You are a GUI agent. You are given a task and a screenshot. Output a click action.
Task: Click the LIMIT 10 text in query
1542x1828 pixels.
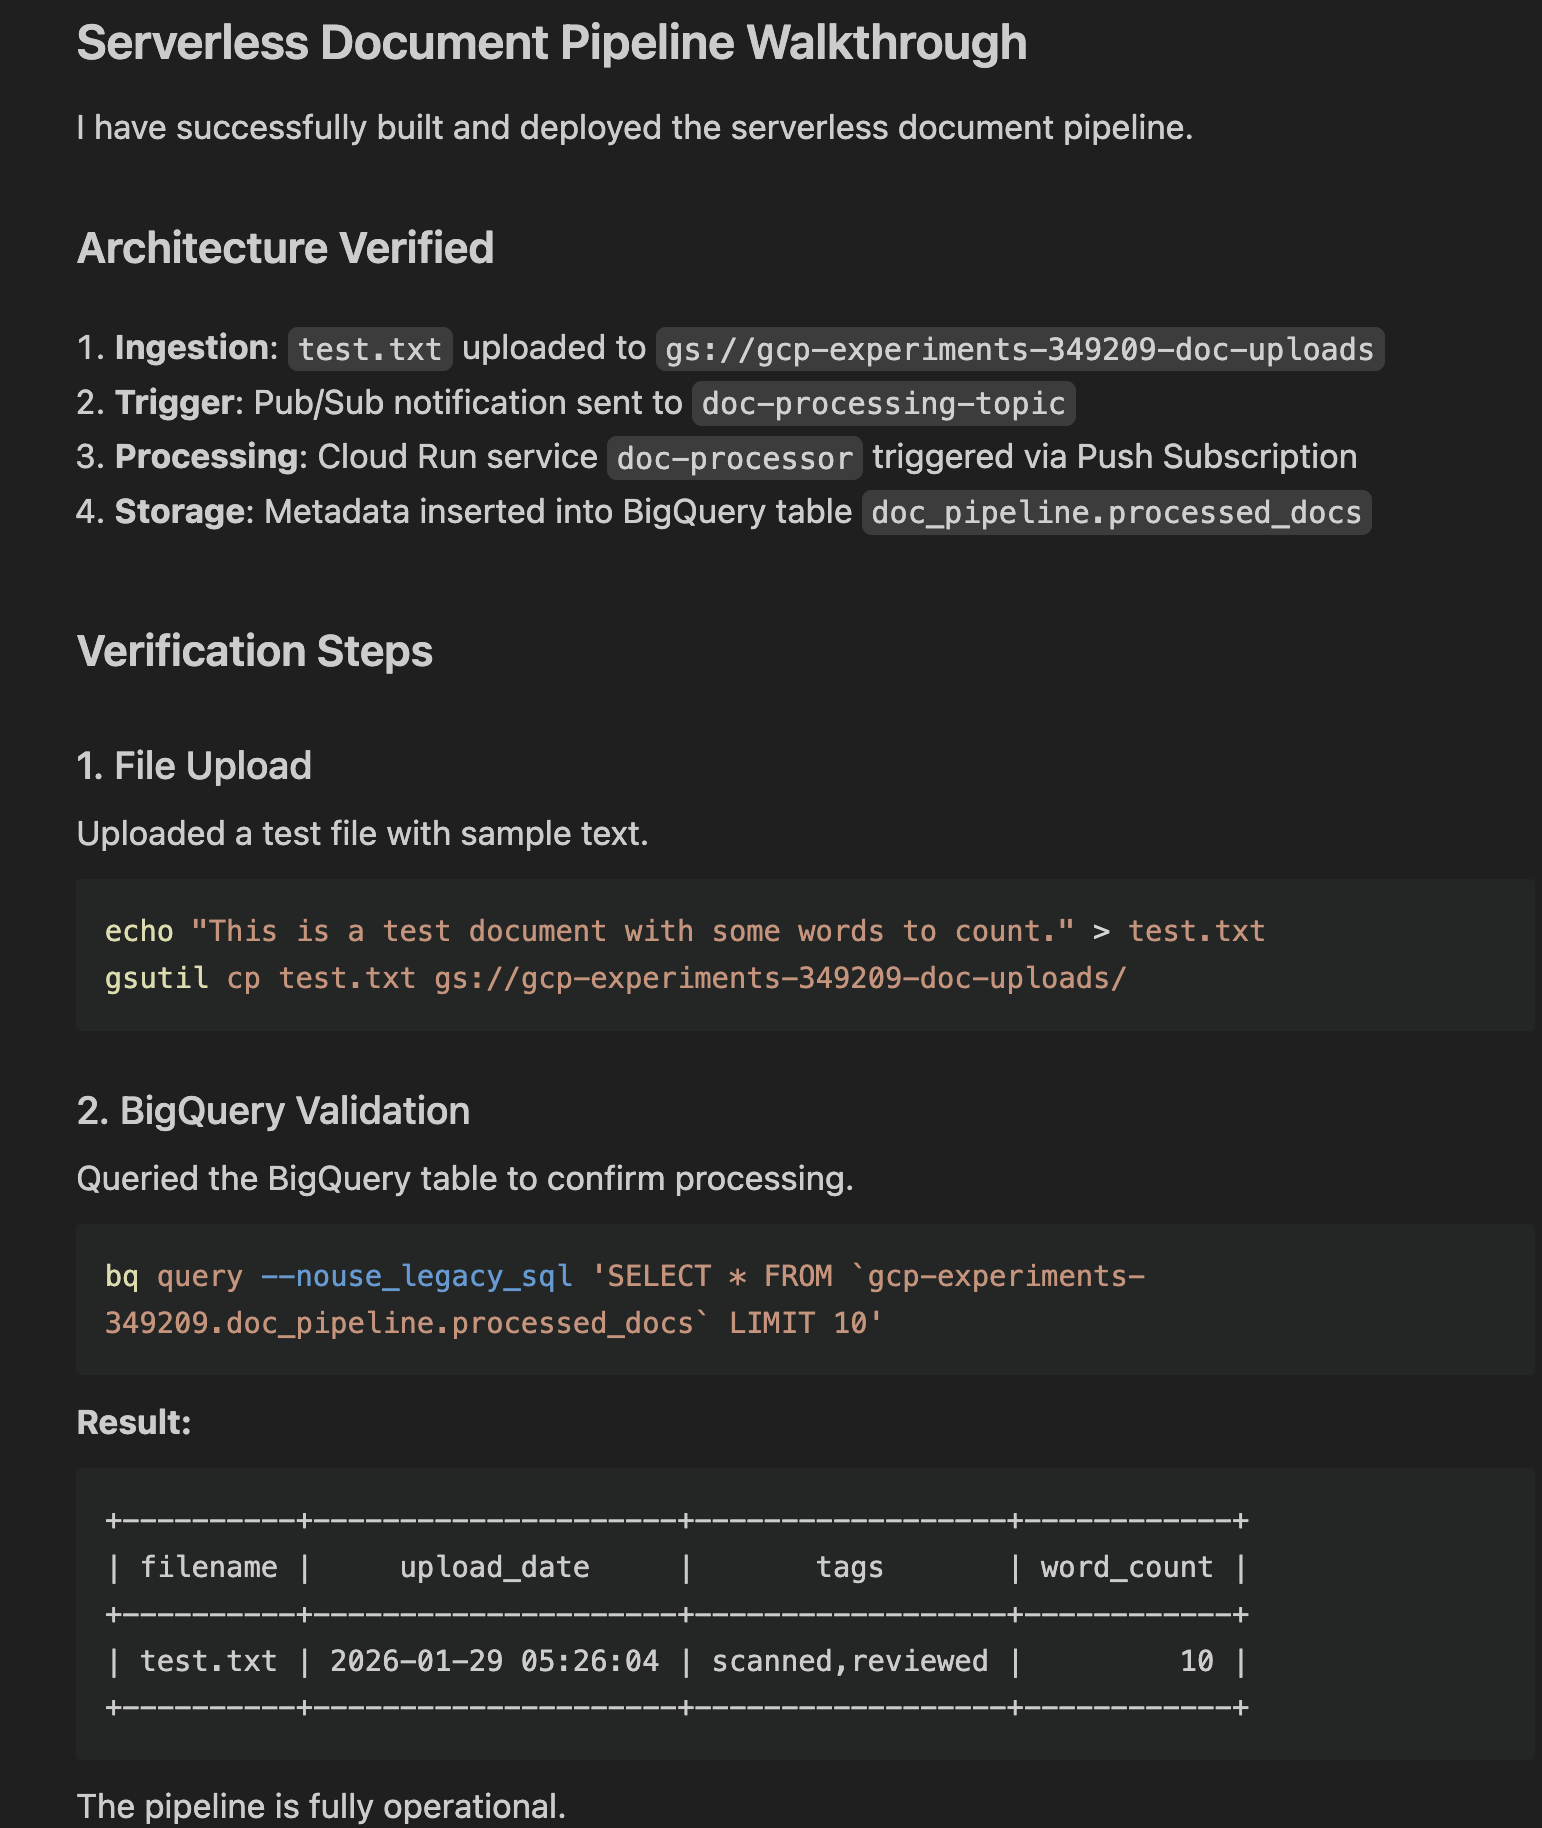click(805, 1323)
